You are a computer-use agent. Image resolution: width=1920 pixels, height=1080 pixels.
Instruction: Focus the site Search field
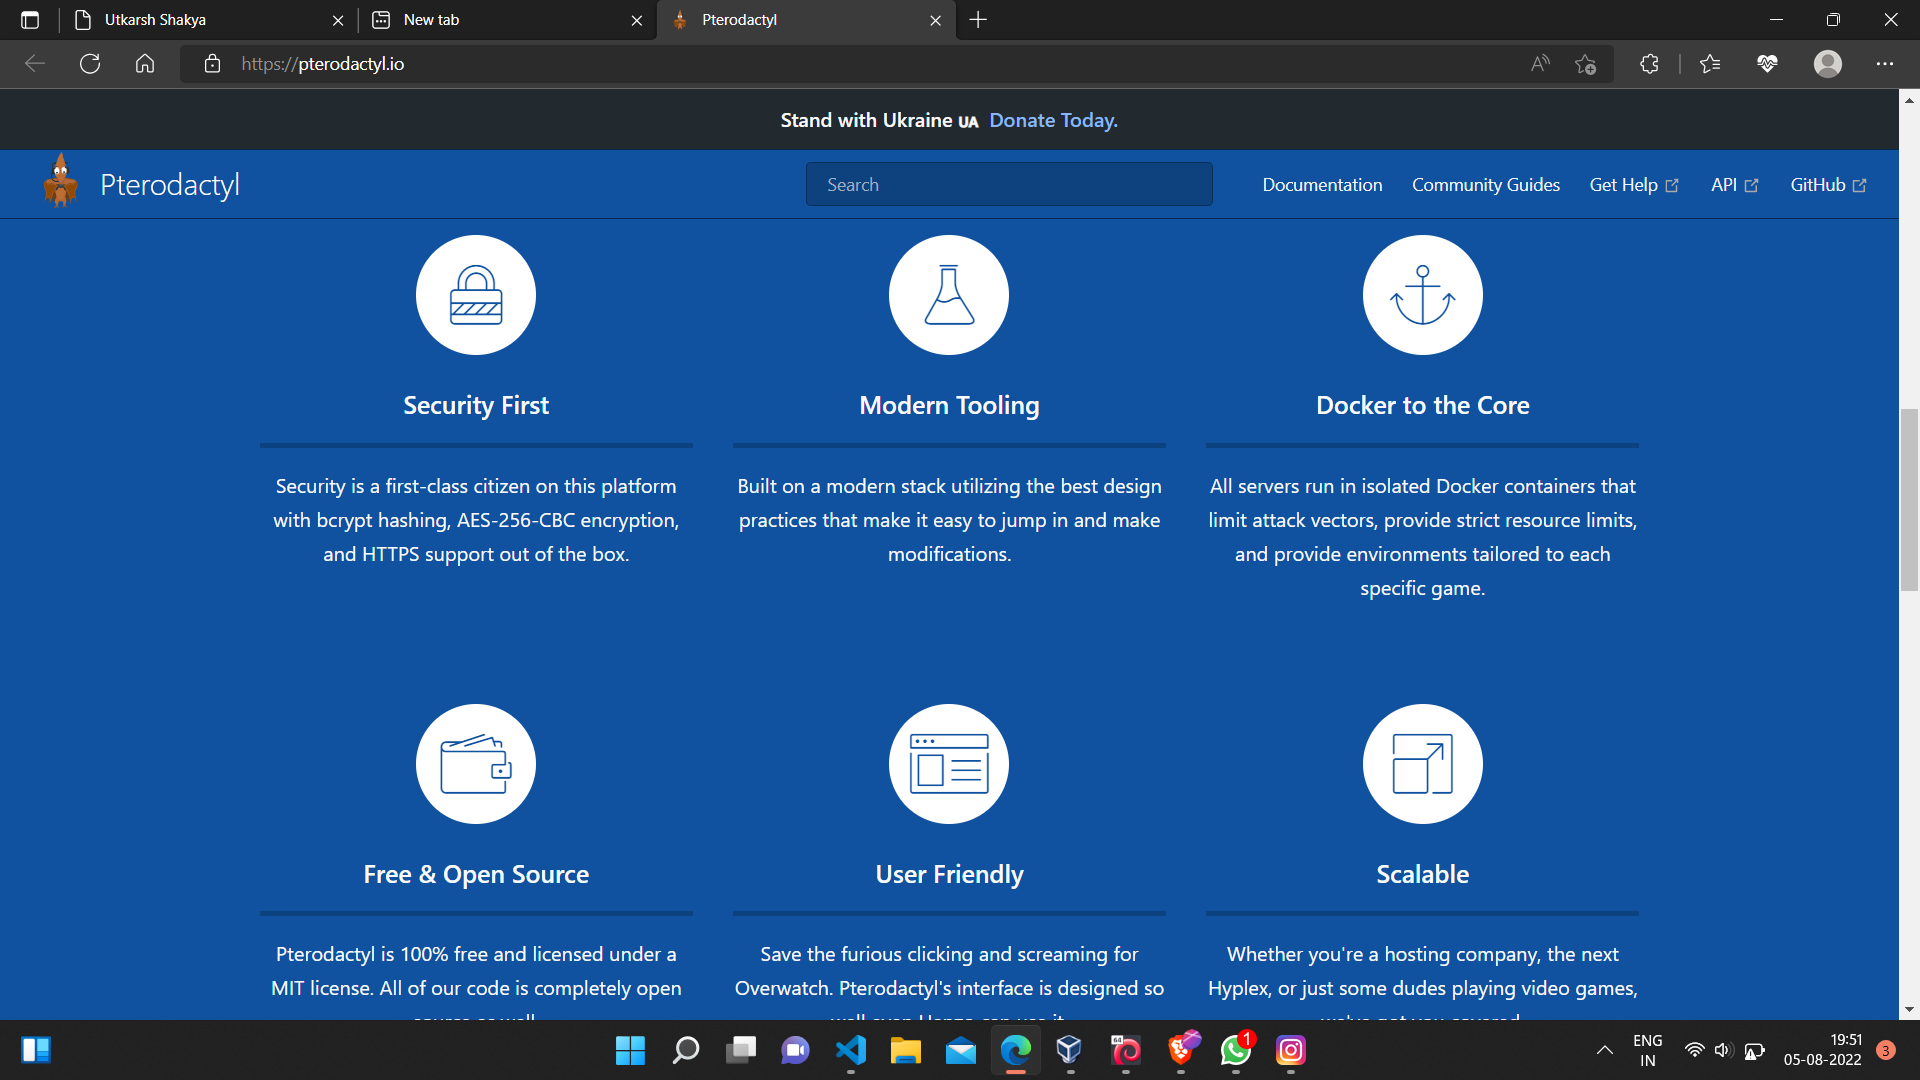click(x=1009, y=184)
